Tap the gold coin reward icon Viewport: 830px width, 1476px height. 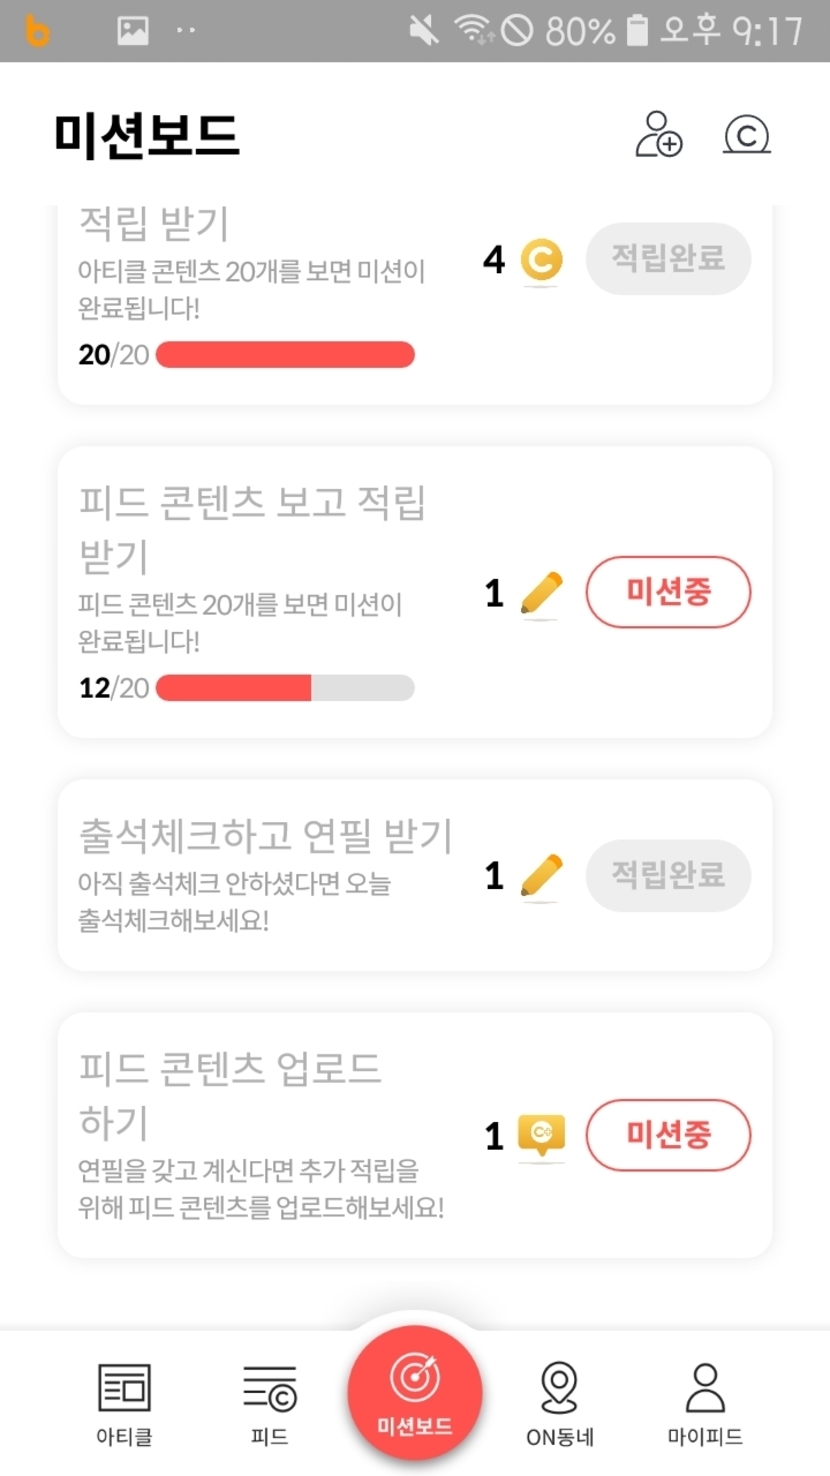(x=541, y=260)
